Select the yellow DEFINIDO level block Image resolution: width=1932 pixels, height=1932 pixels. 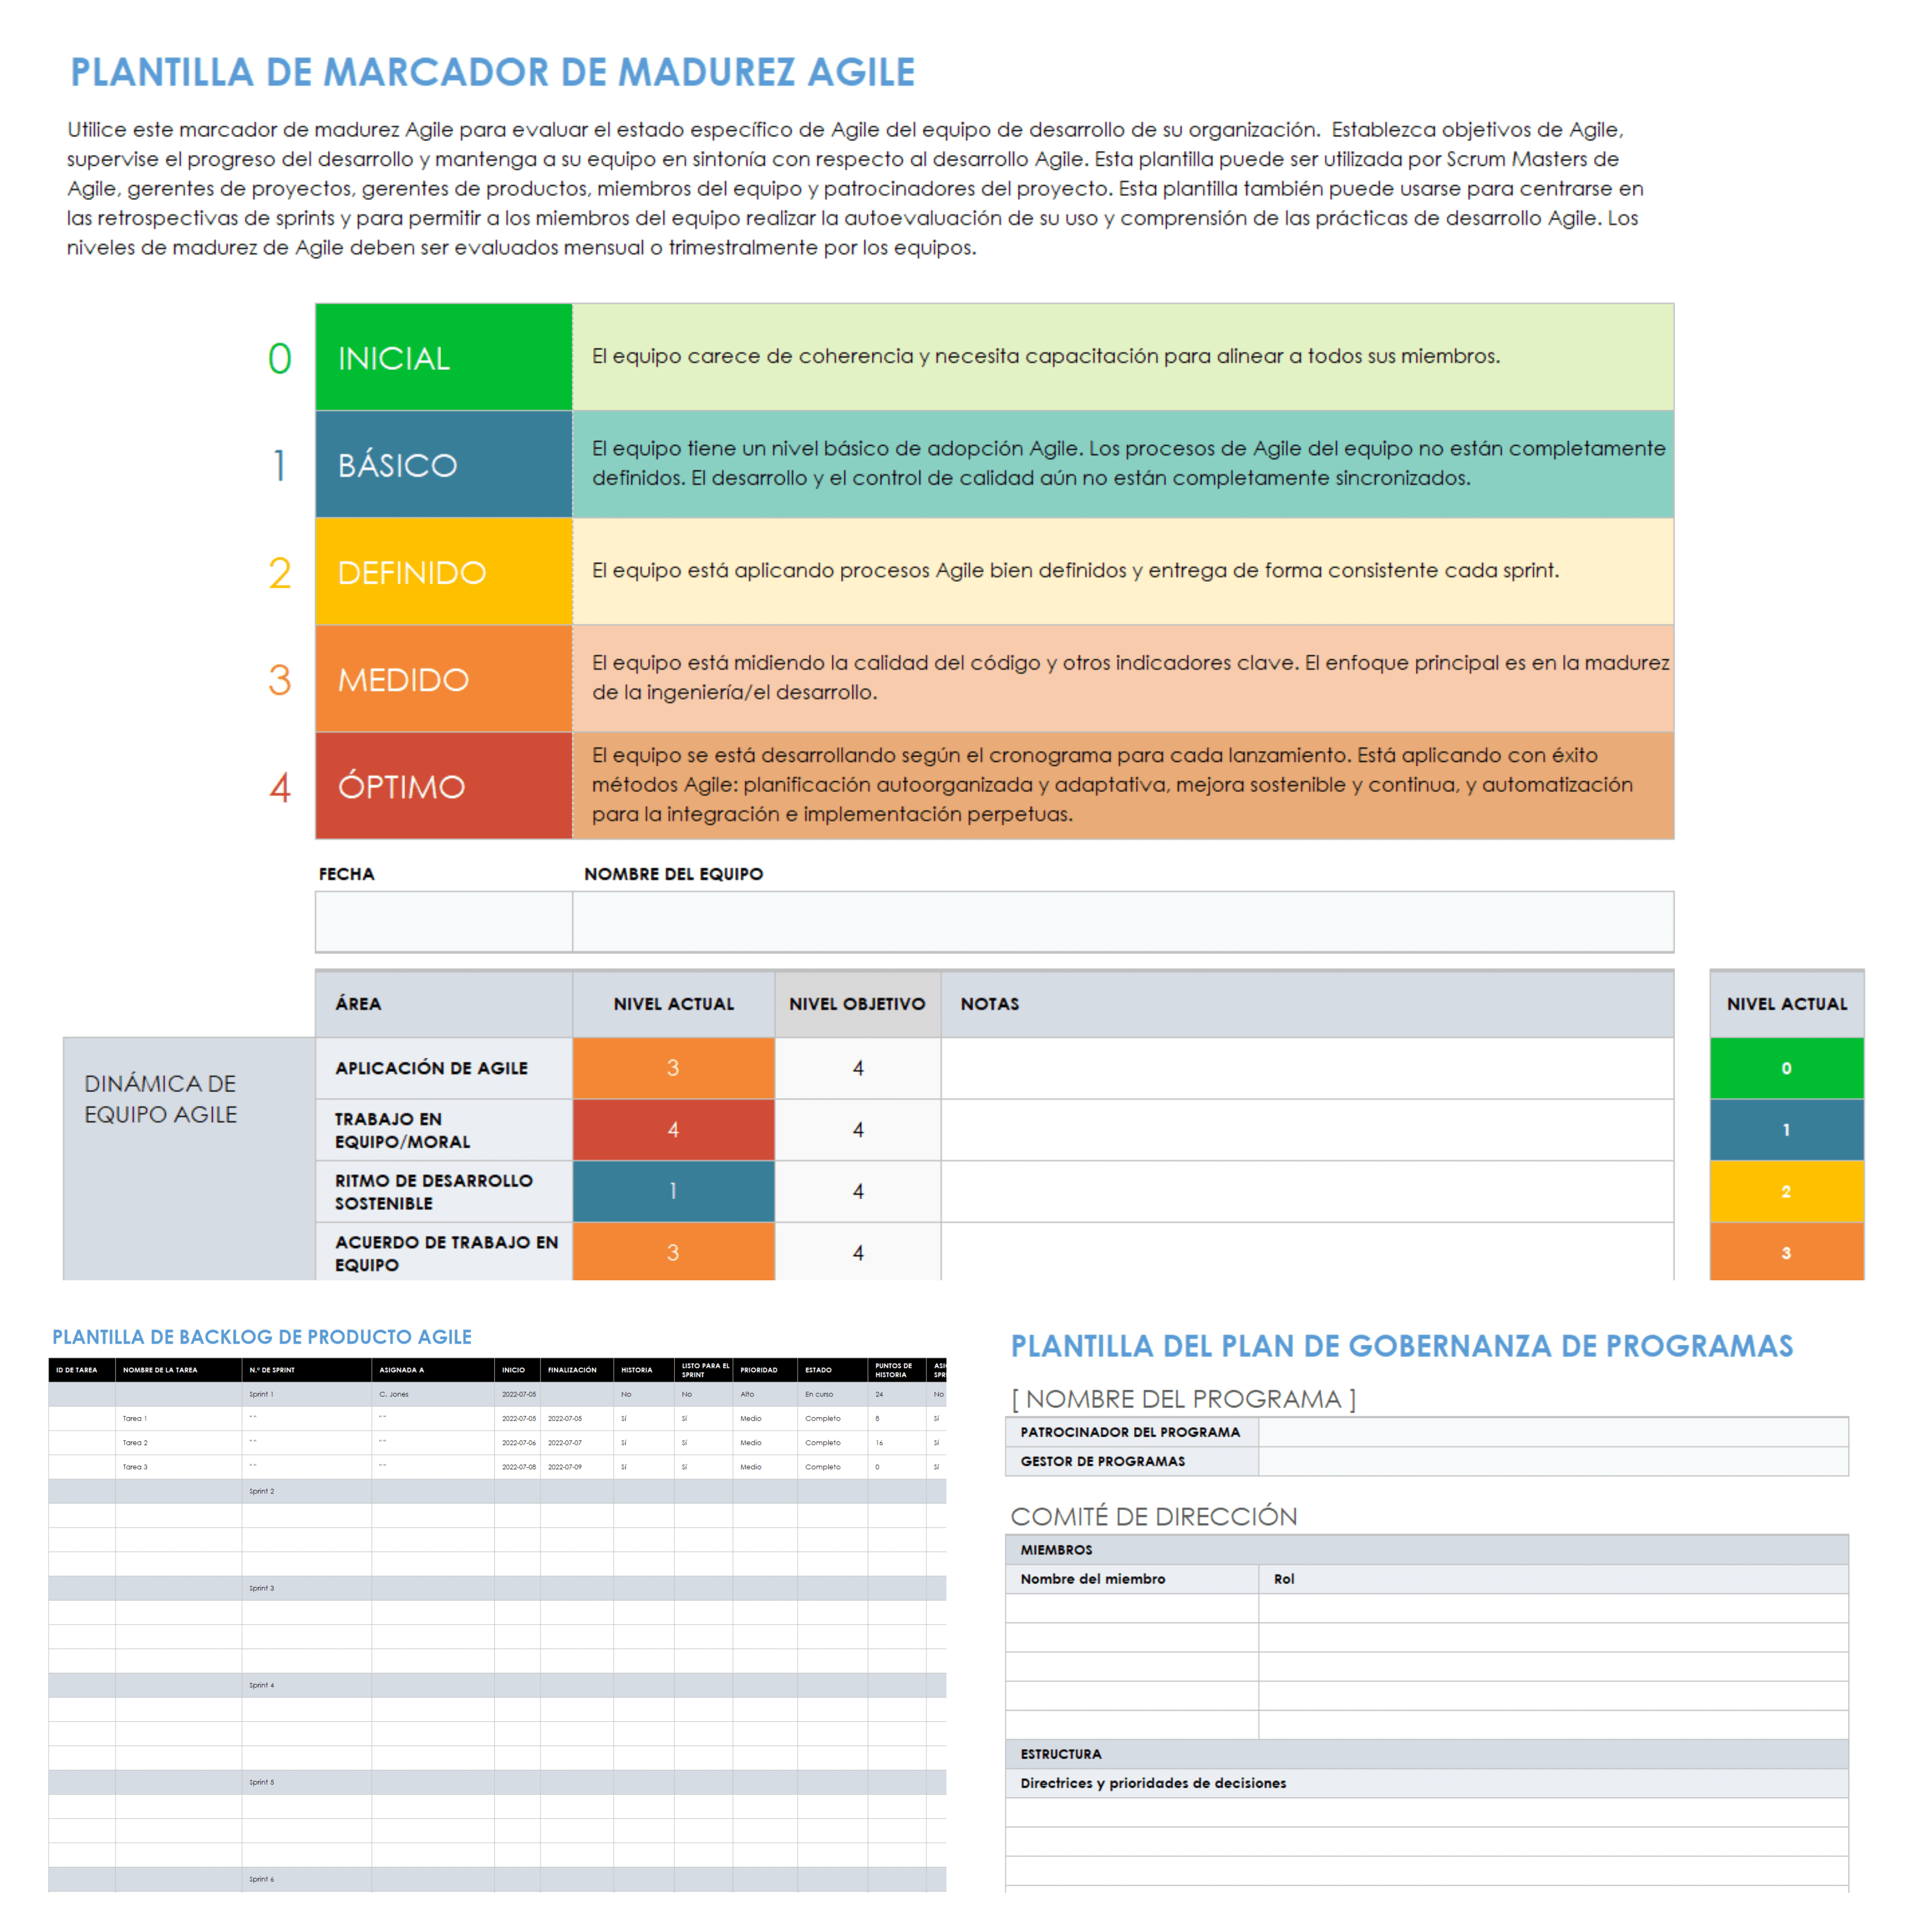point(444,571)
